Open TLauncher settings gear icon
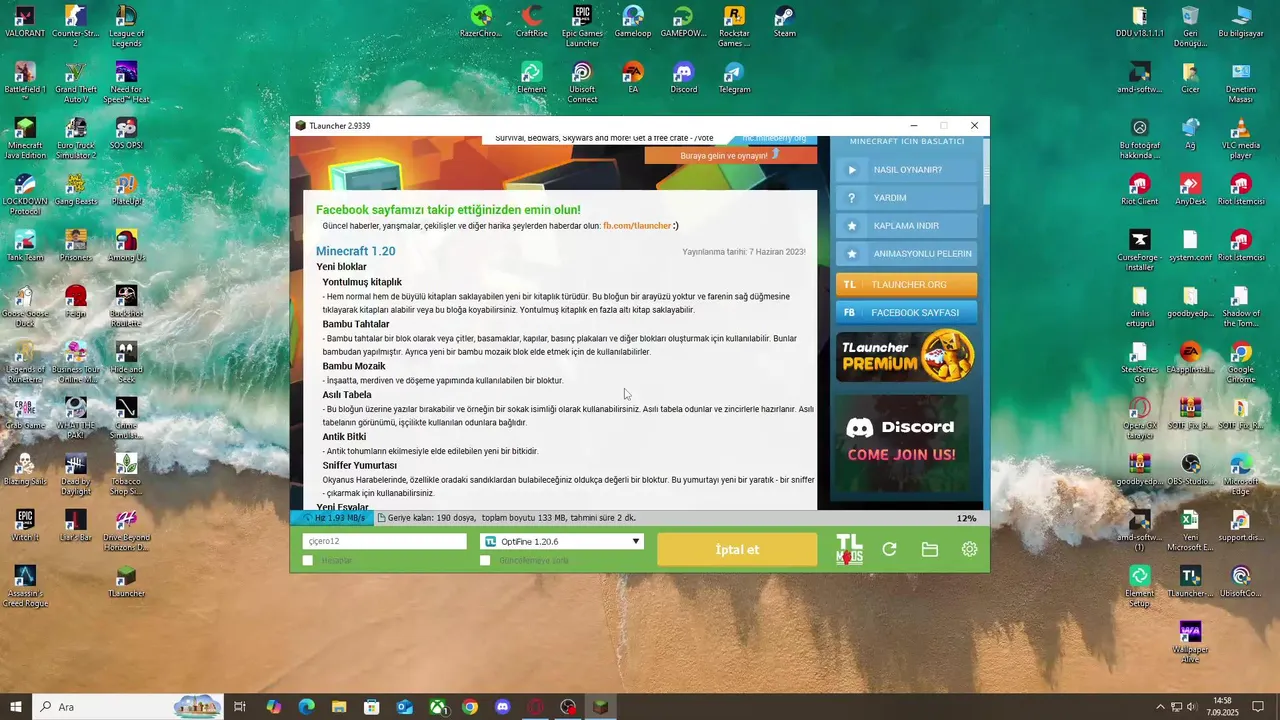 [969, 549]
